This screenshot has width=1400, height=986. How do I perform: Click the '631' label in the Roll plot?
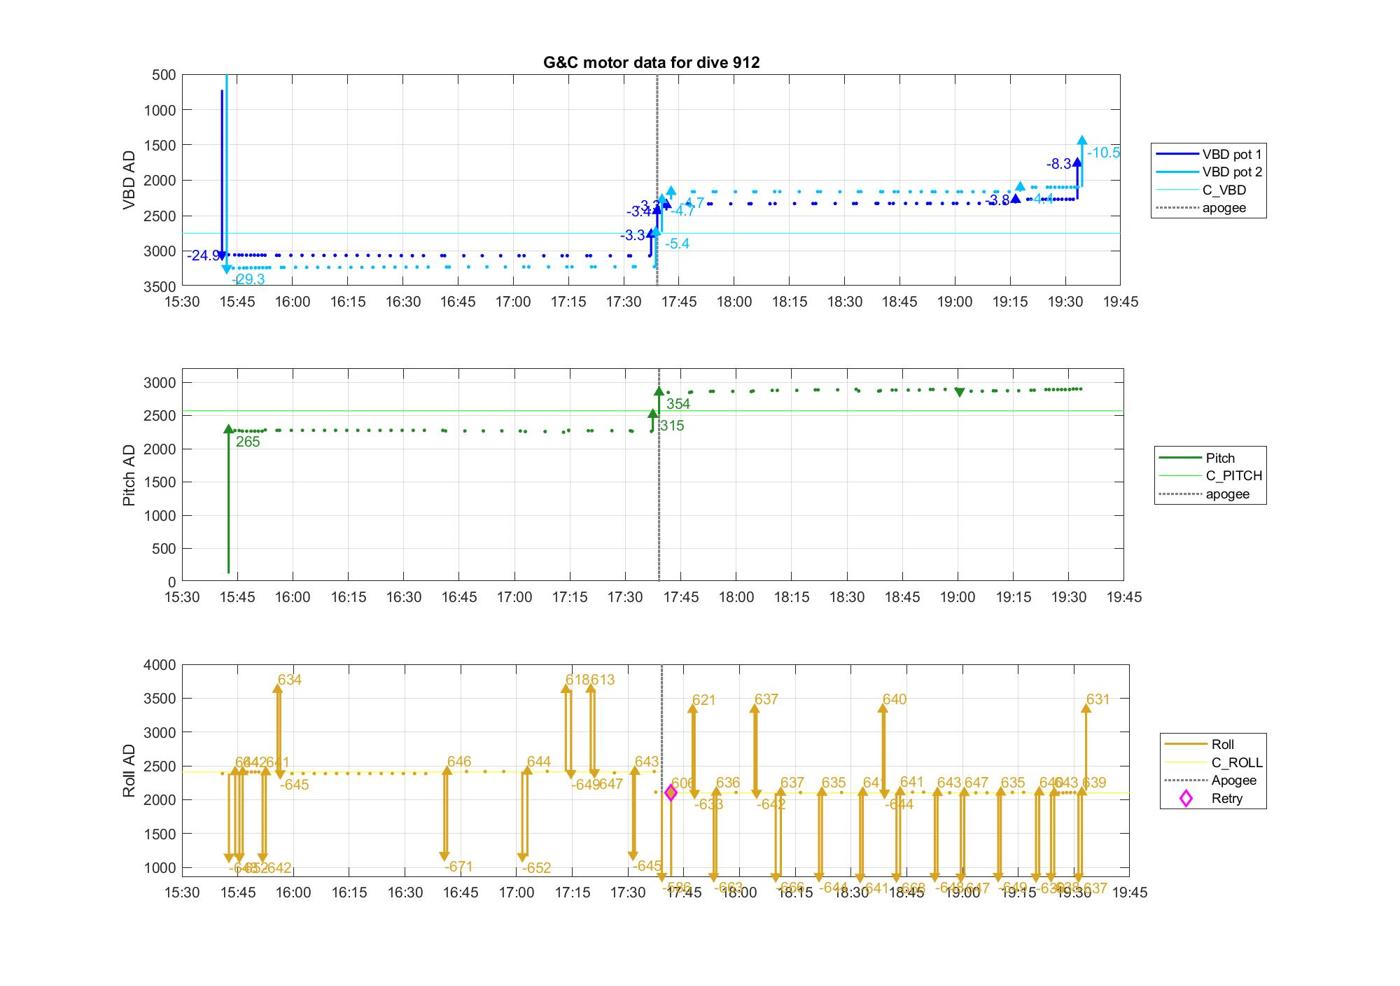point(1098,700)
